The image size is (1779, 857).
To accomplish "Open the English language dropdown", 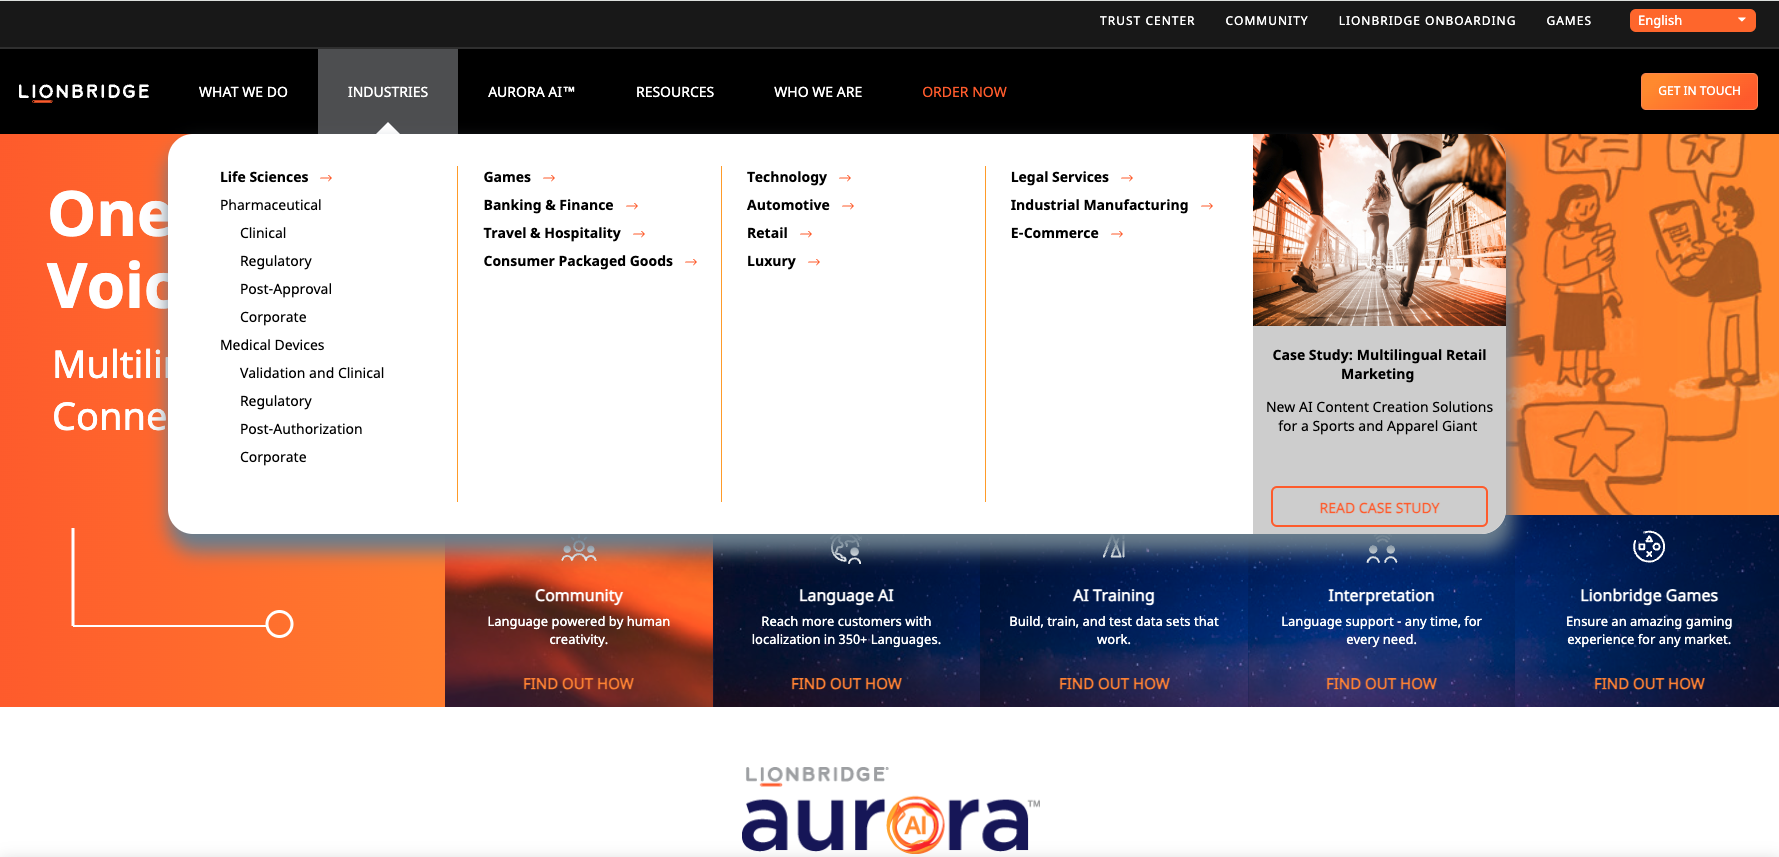I will (1692, 20).
